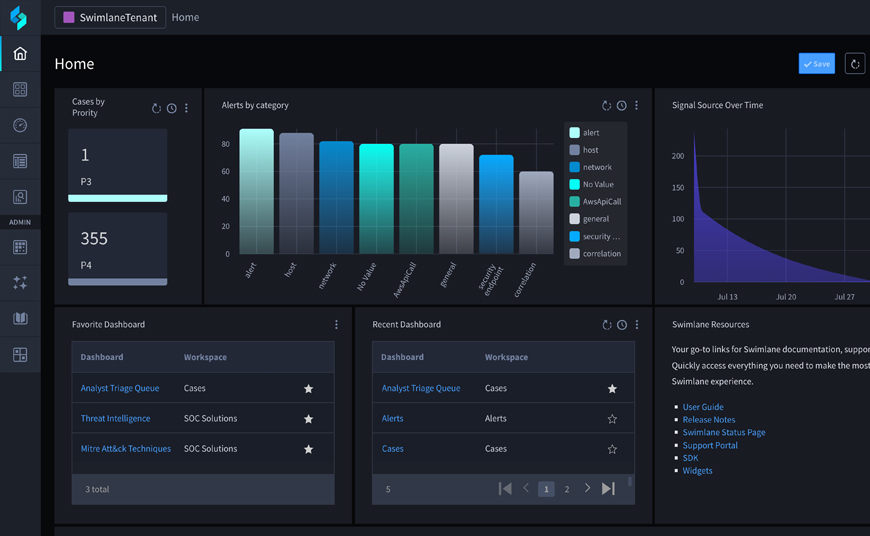870x536 pixels.
Task: Toggle the network legend swatch
Action: click(x=574, y=167)
